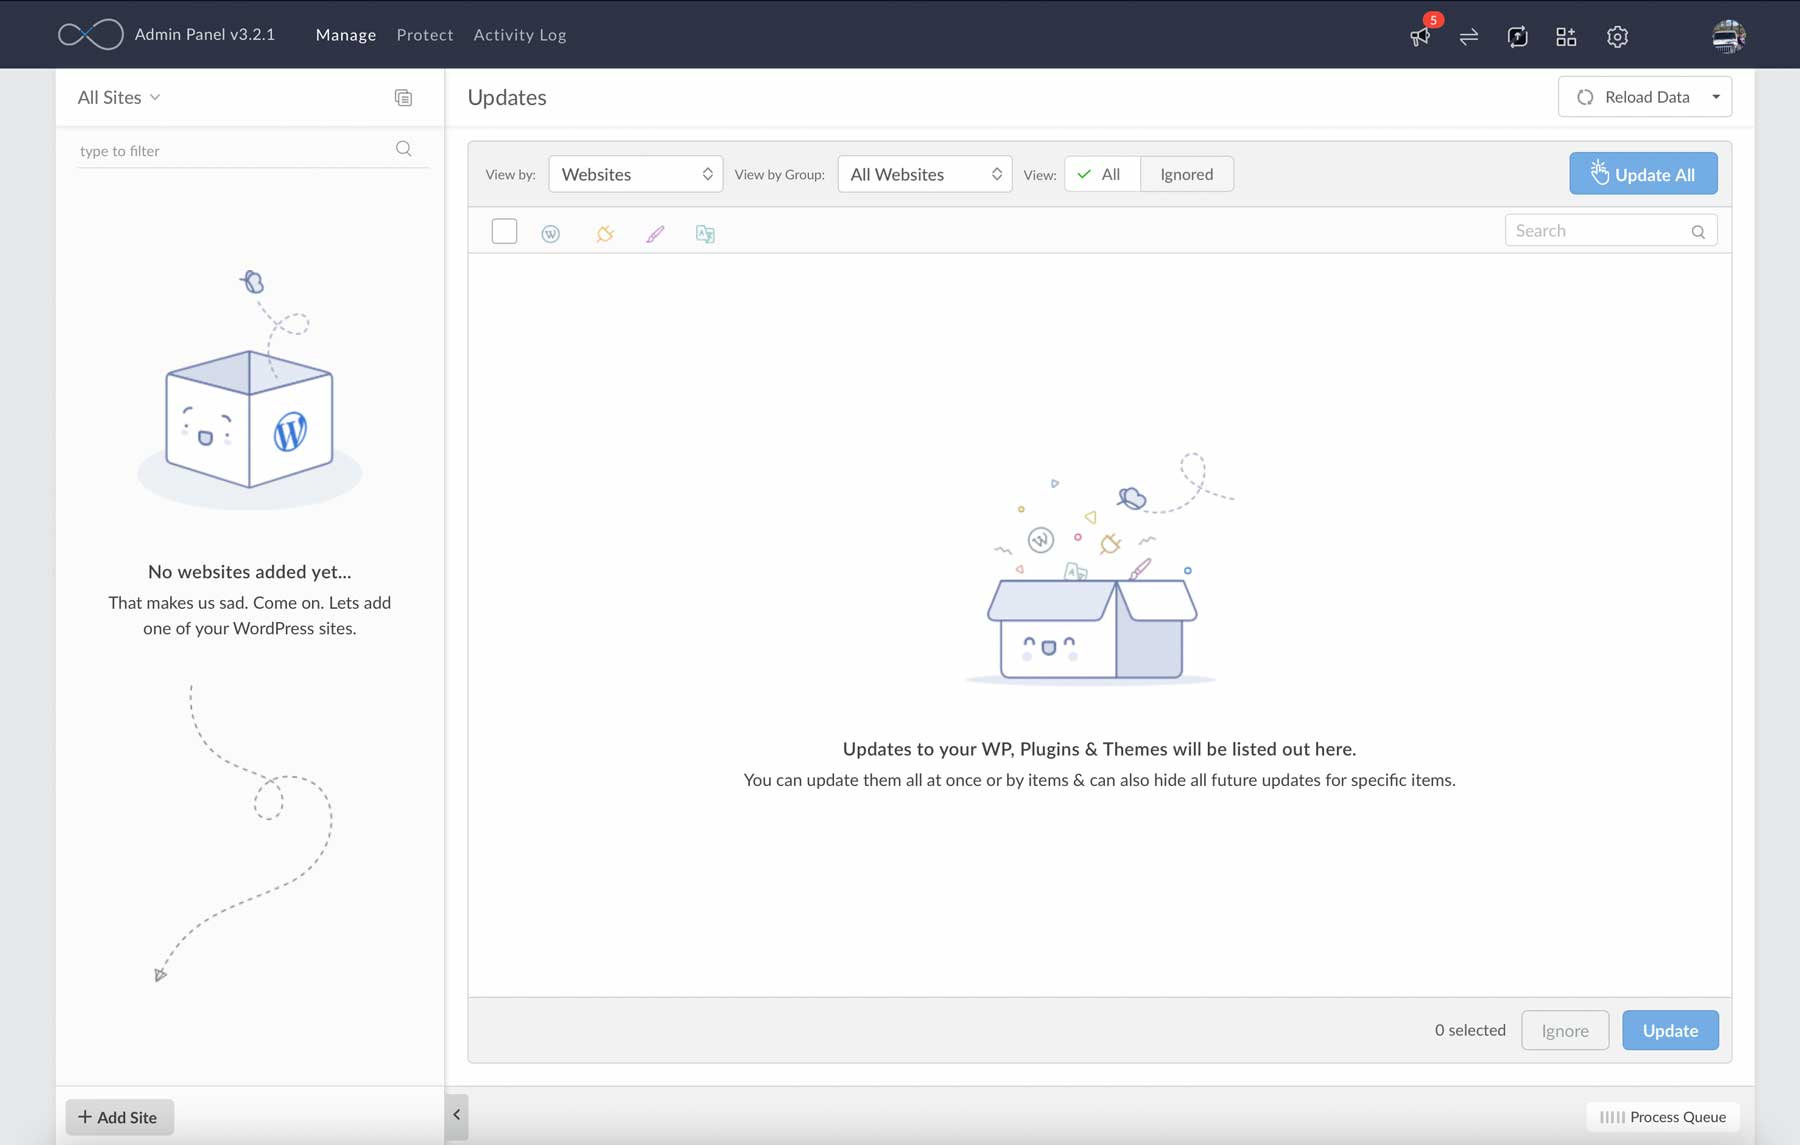Switch View back to All
The image size is (1800, 1145).
click(x=1100, y=173)
